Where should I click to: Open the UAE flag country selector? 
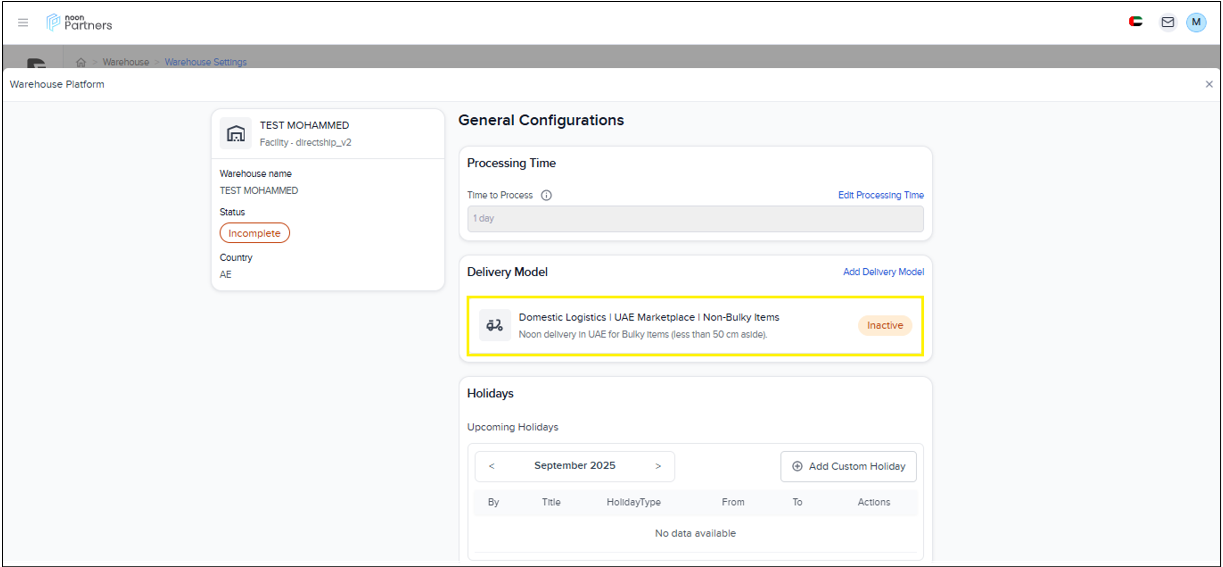pyautogui.click(x=1135, y=22)
